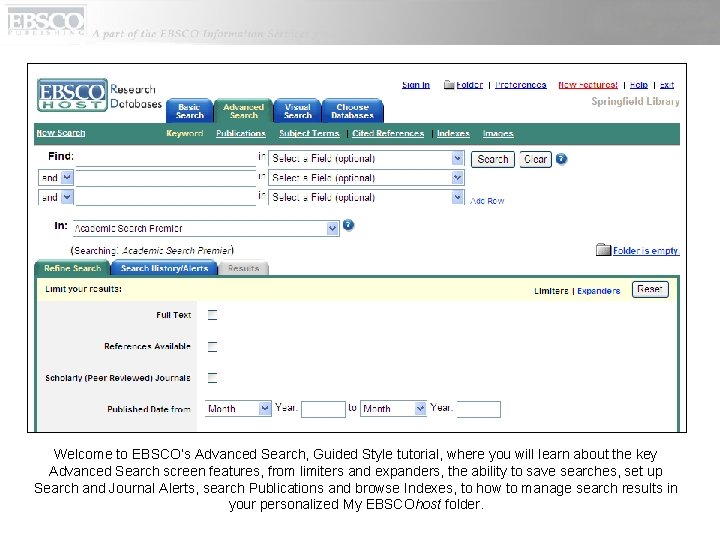Open second Select a Field dropdown
720x540 pixels.
(366, 178)
